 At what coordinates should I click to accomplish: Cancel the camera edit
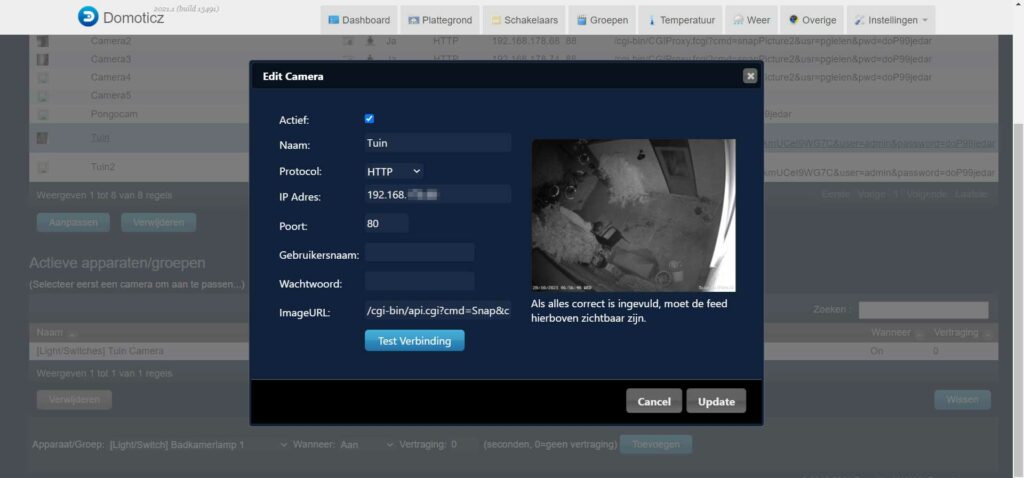[654, 401]
